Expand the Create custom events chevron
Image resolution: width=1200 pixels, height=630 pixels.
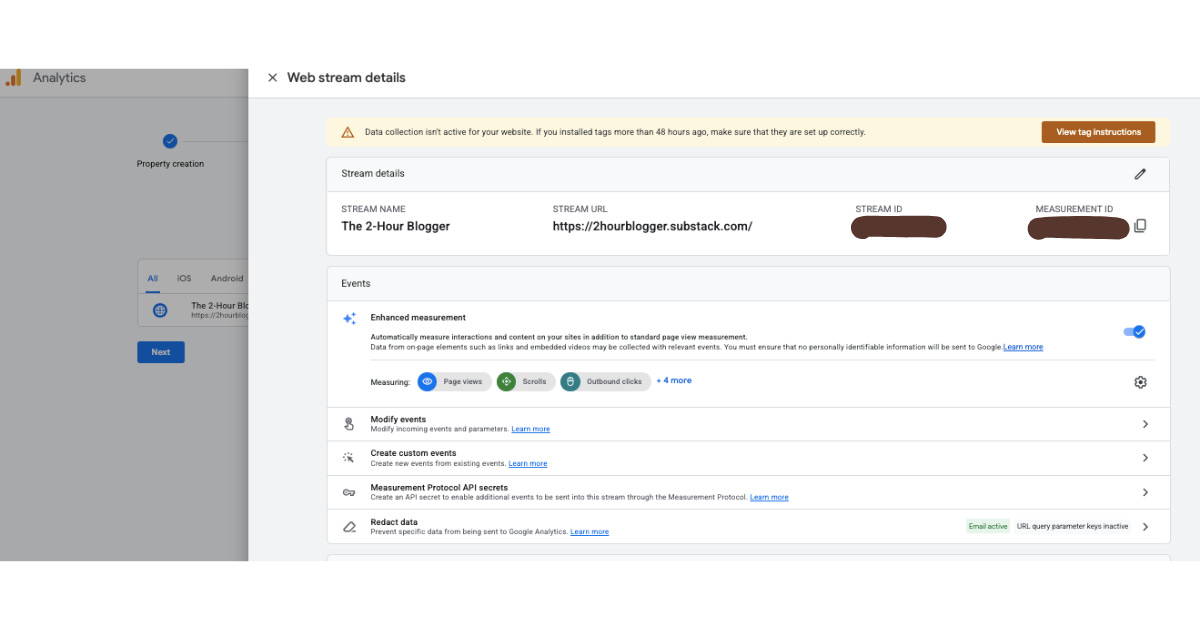[x=1145, y=458]
